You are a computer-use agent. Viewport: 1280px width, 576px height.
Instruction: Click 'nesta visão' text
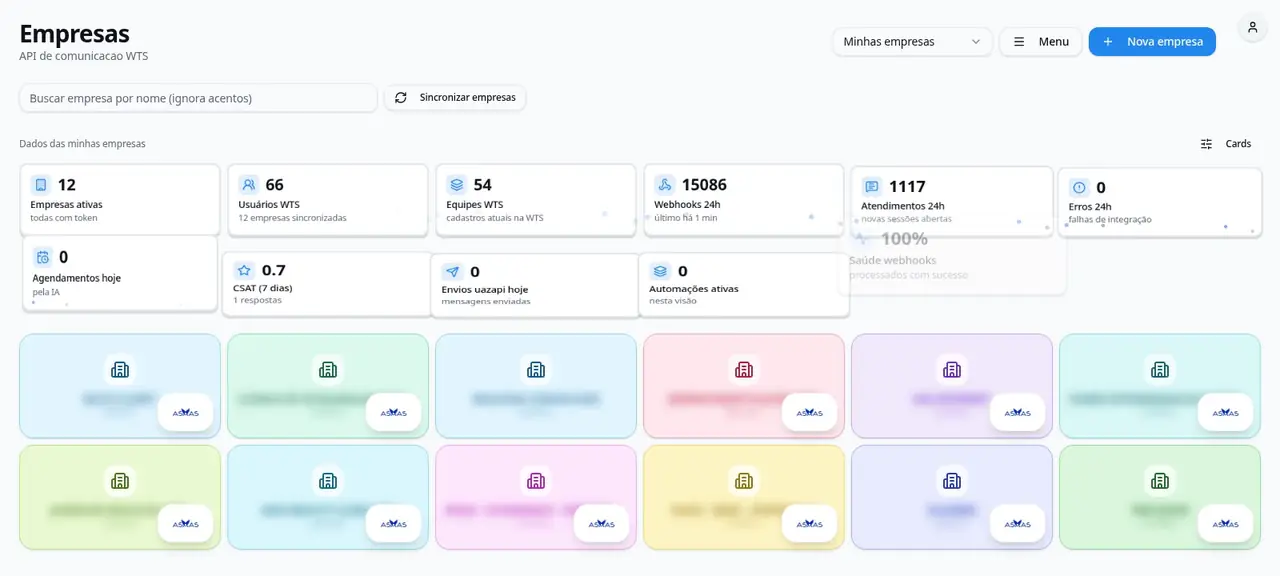tap(673, 300)
